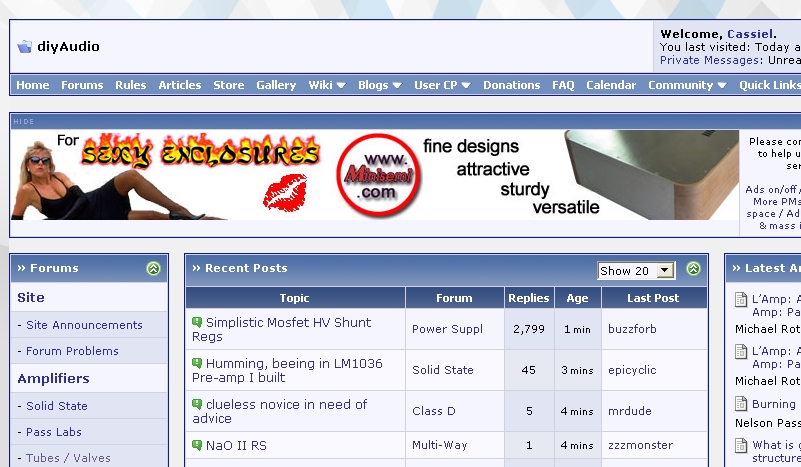The image size is (801, 467).
Task: Collapse the Forums panel with green arrow icon
Action: click(153, 268)
